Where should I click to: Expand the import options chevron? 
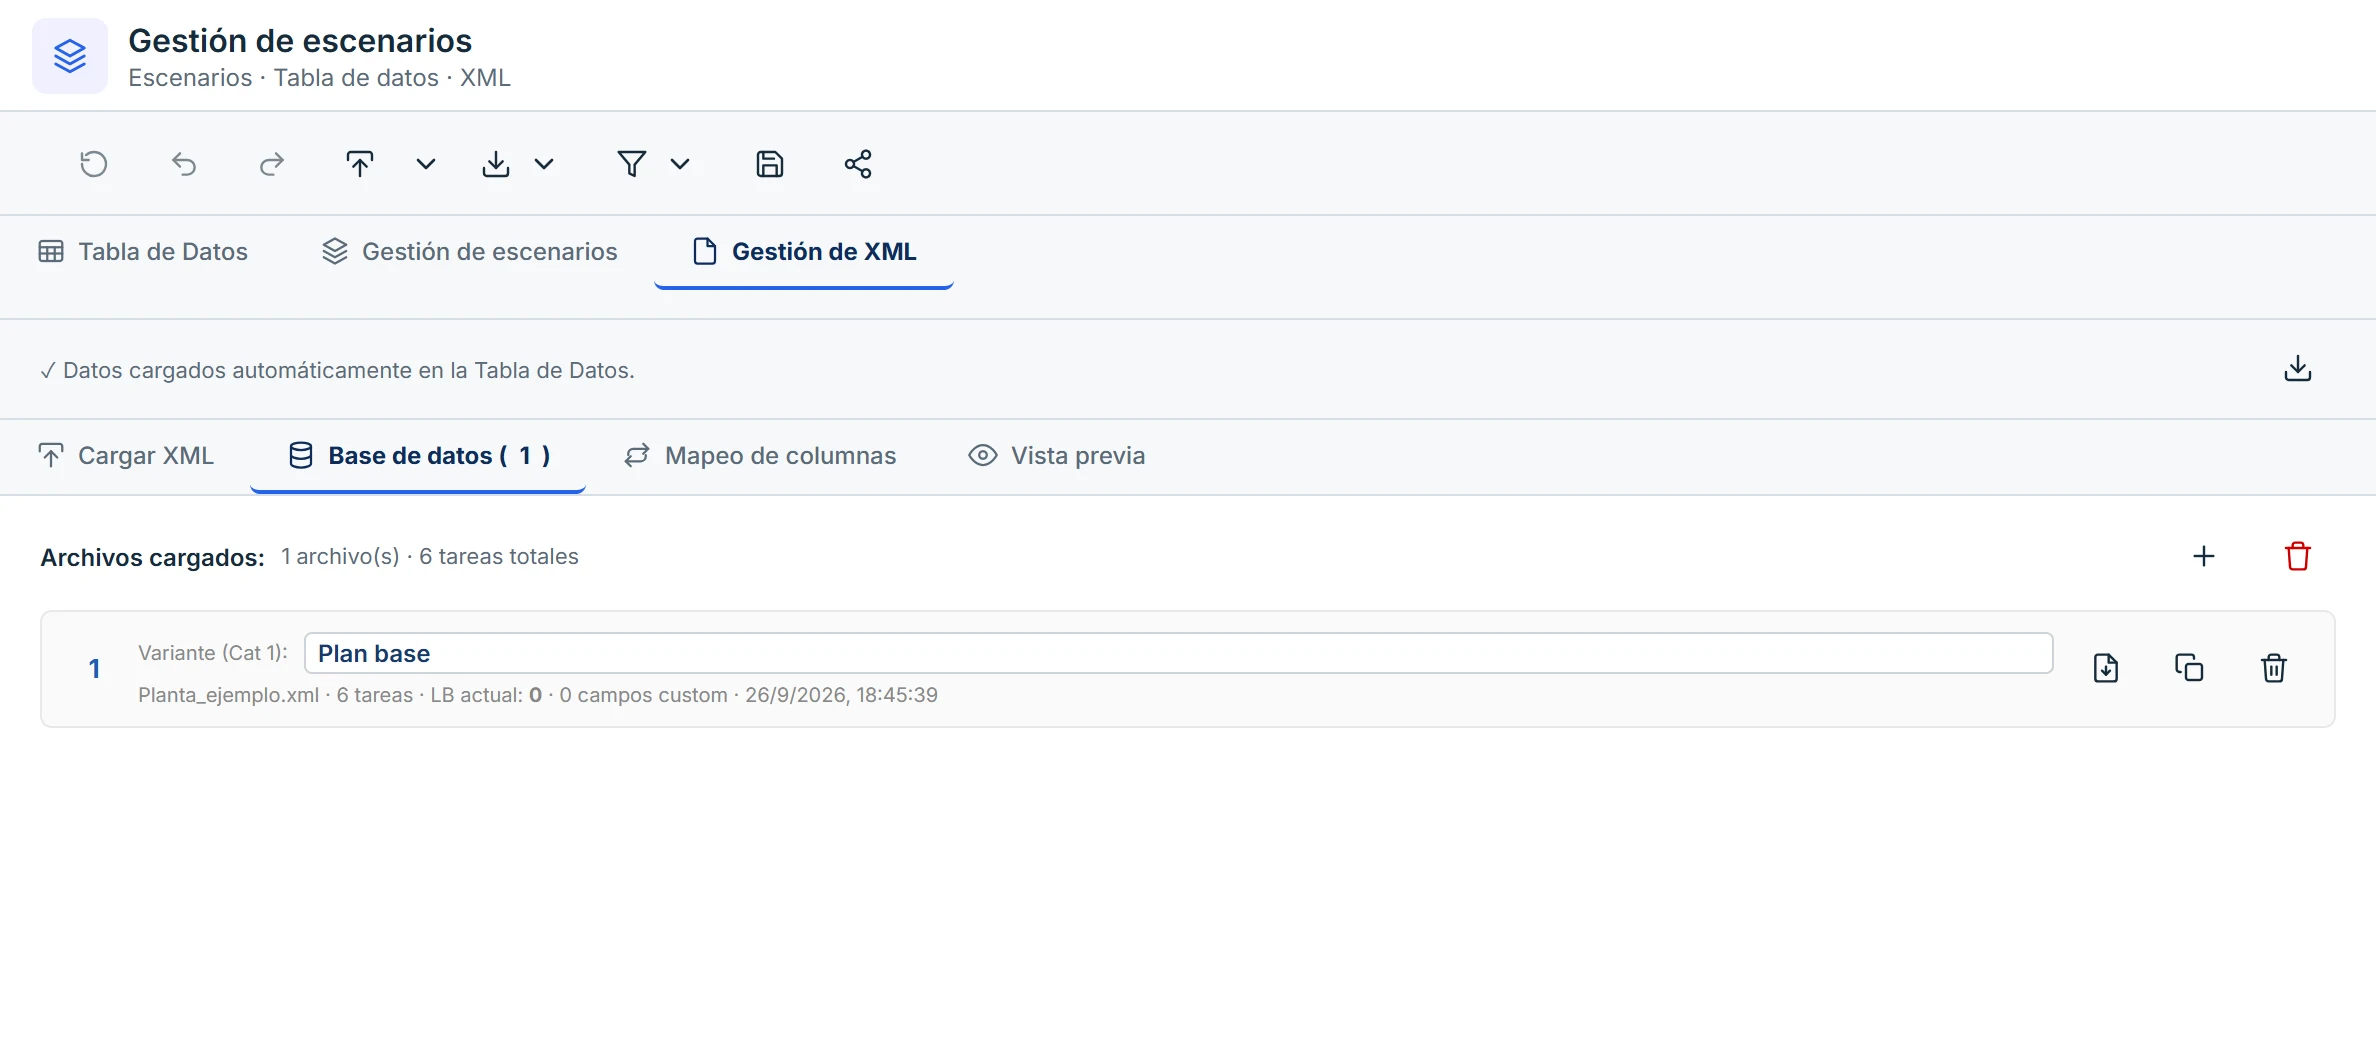tap(426, 164)
